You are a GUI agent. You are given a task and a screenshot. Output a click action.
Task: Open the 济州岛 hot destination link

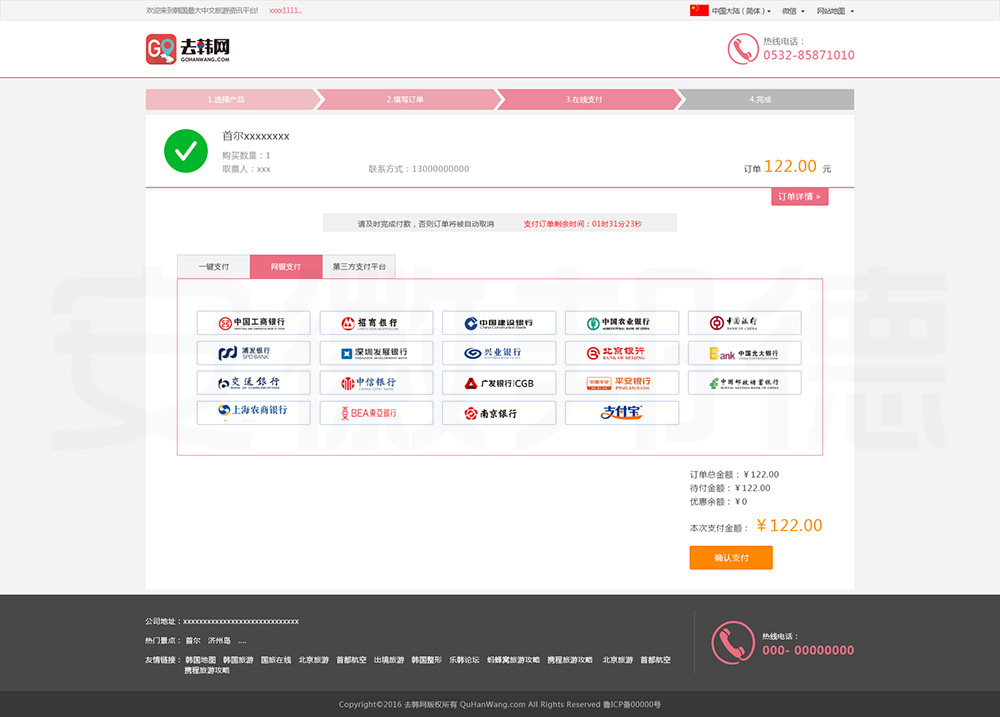pos(219,640)
